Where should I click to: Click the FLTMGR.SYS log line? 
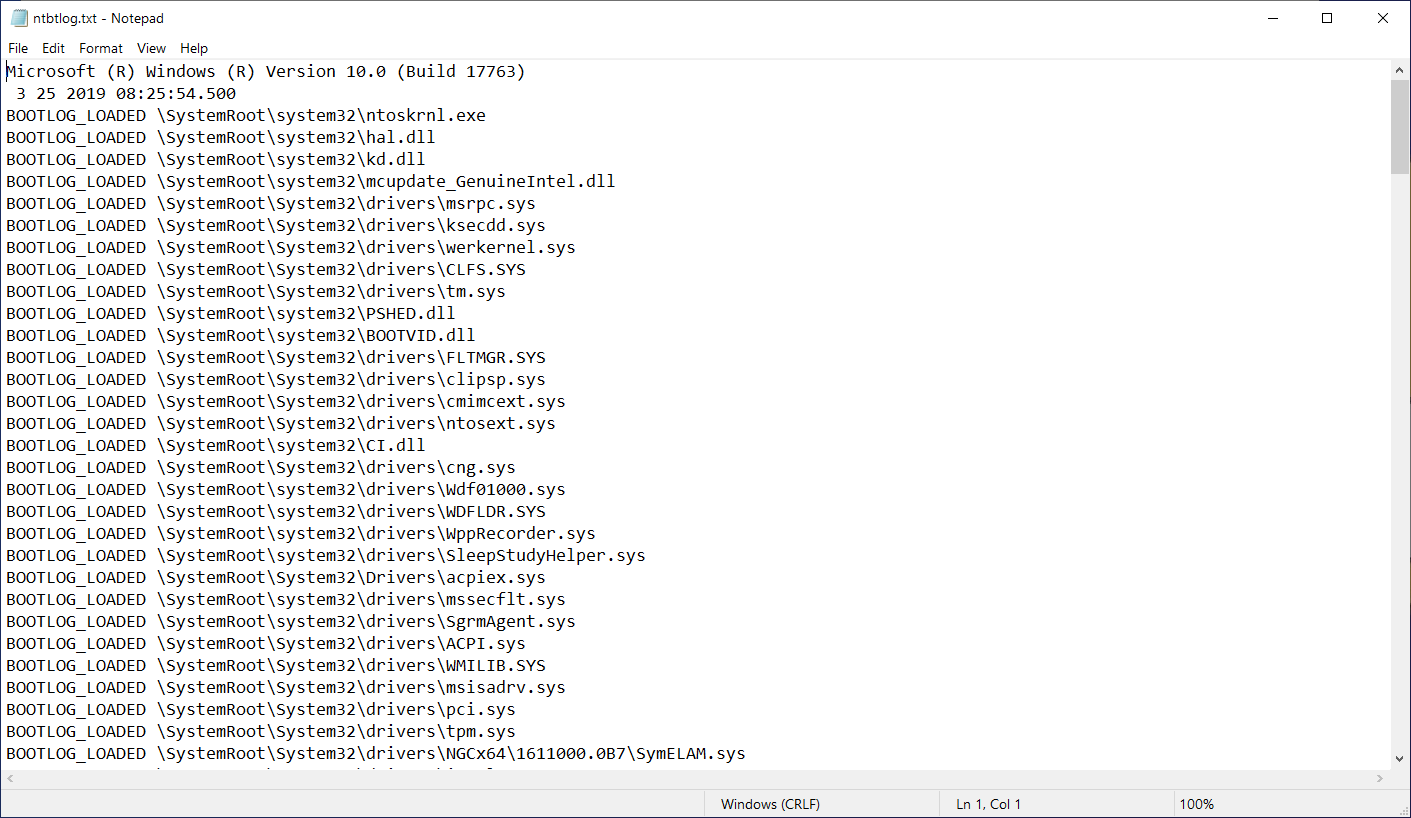[276, 358]
